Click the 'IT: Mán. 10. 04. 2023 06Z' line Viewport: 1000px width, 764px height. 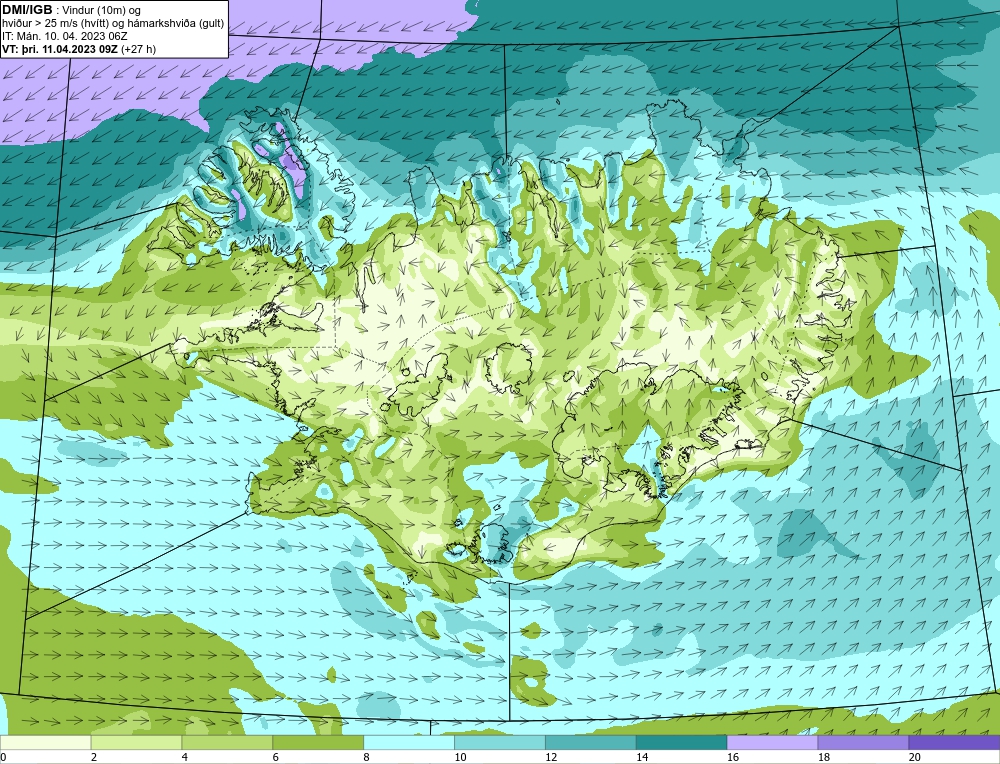pos(64,36)
